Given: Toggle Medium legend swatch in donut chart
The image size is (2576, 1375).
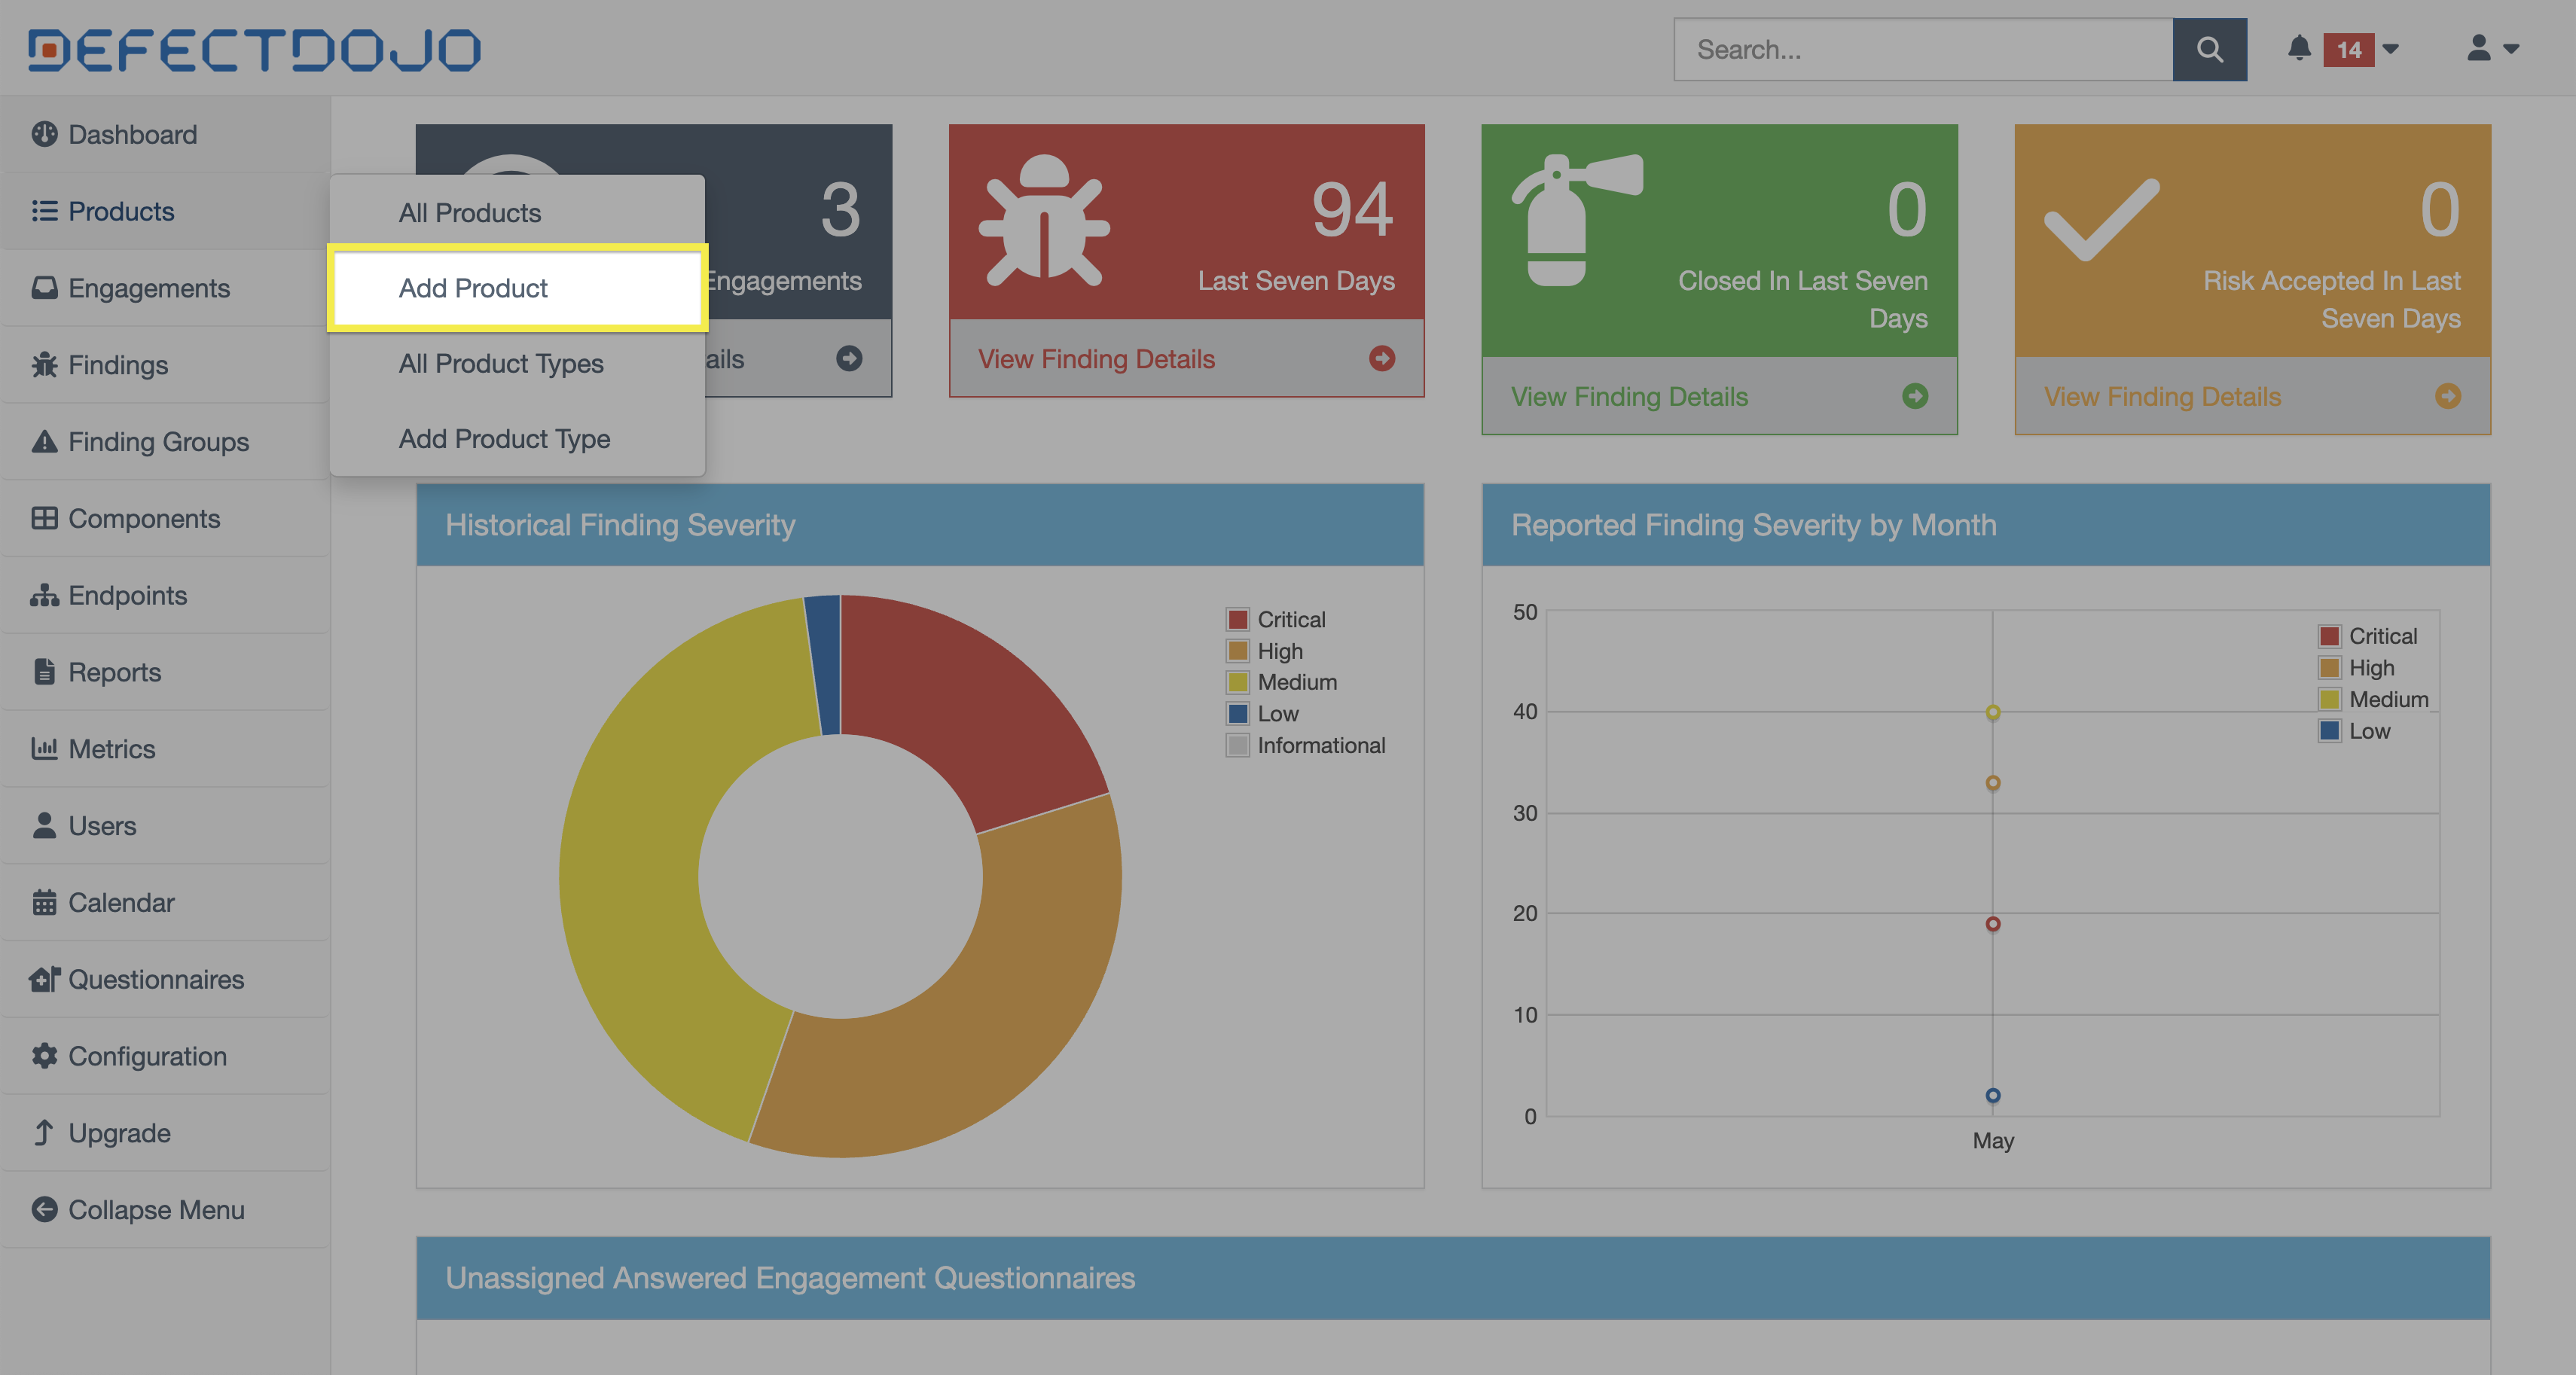Looking at the screenshot, I should pyautogui.click(x=1238, y=682).
